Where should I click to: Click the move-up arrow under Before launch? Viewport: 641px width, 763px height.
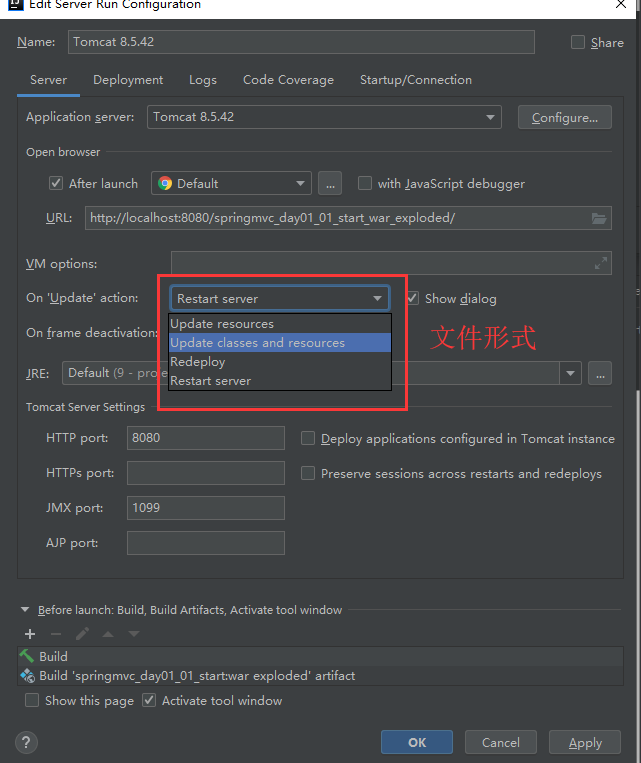point(108,634)
